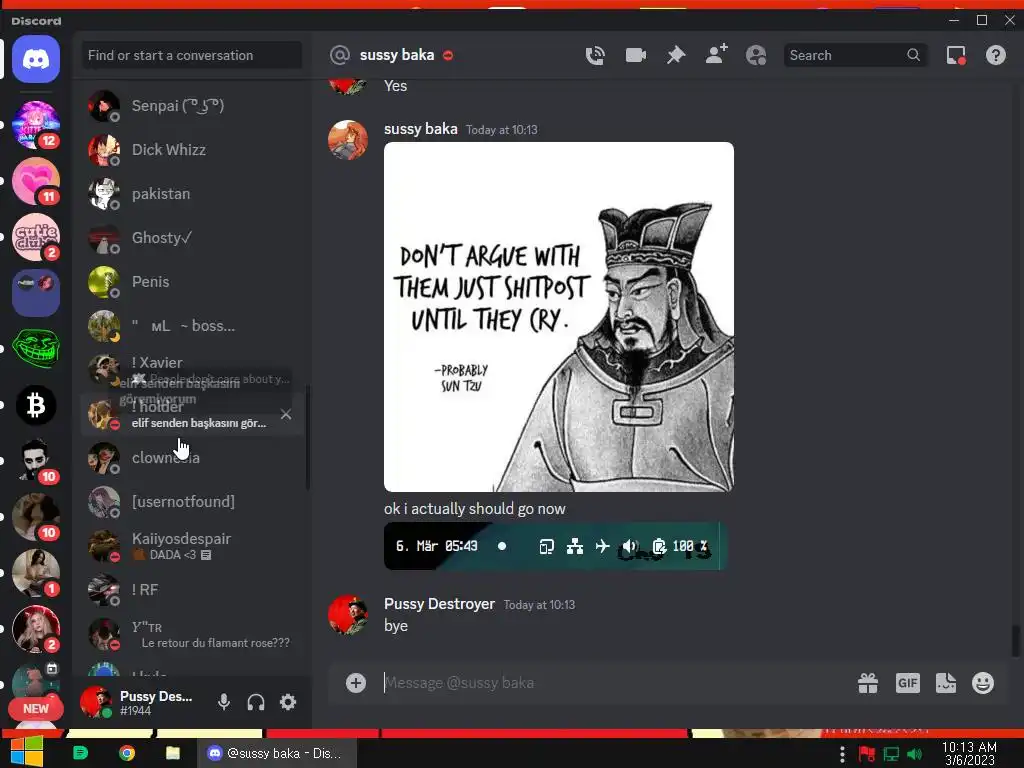
Task: Select the Penis direct message
Action: point(191,282)
